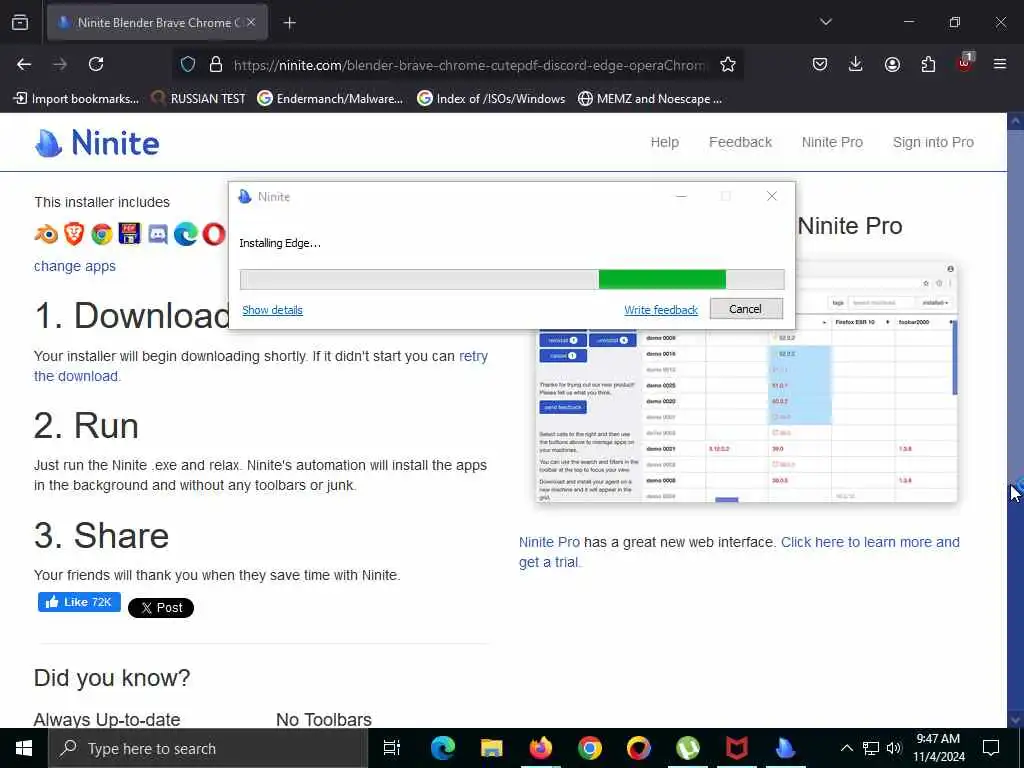The image size is (1024, 768).
Task: Open the extensions puzzle piece icon
Action: point(928,64)
